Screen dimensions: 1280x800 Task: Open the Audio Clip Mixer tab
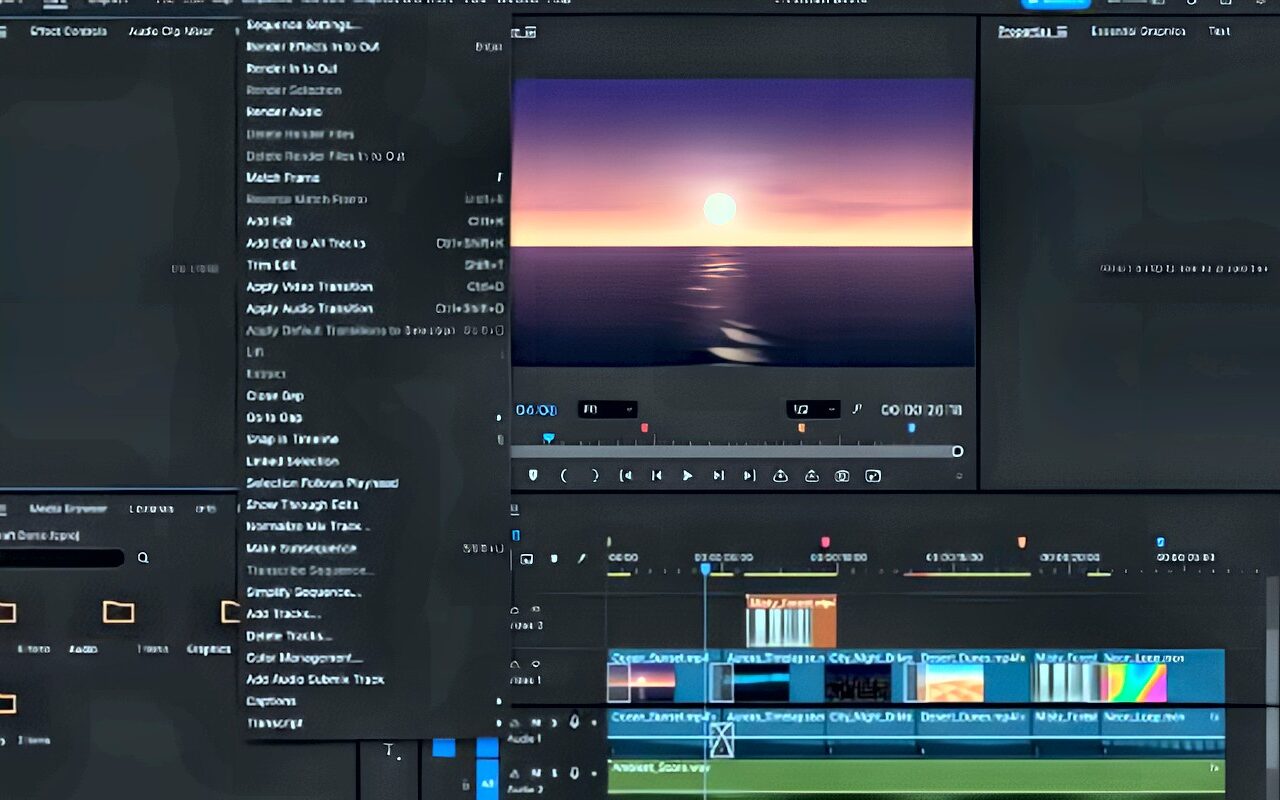coord(171,31)
